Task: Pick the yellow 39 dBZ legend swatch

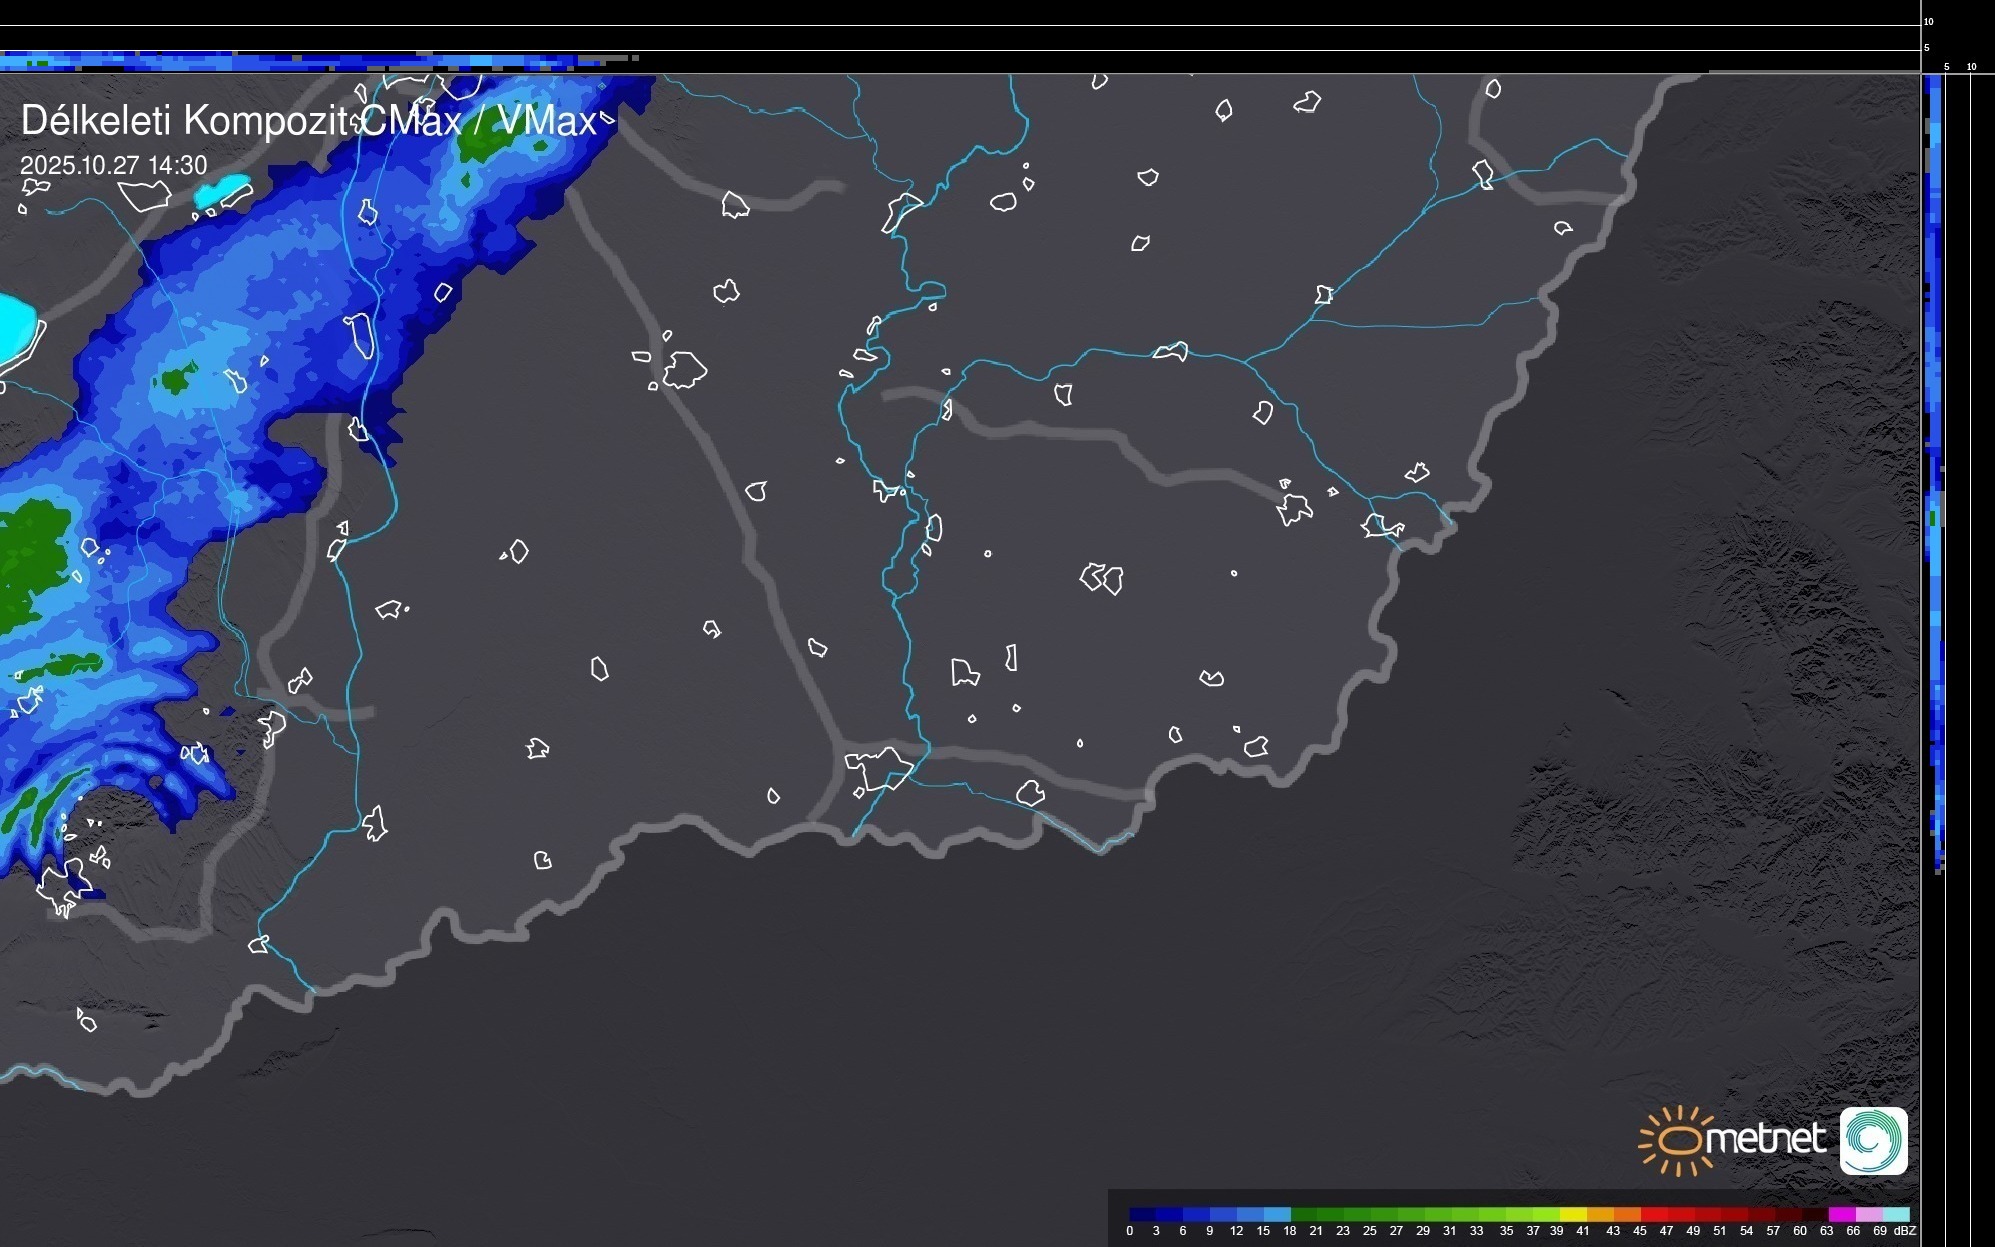Action: tap(1572, 1214)
